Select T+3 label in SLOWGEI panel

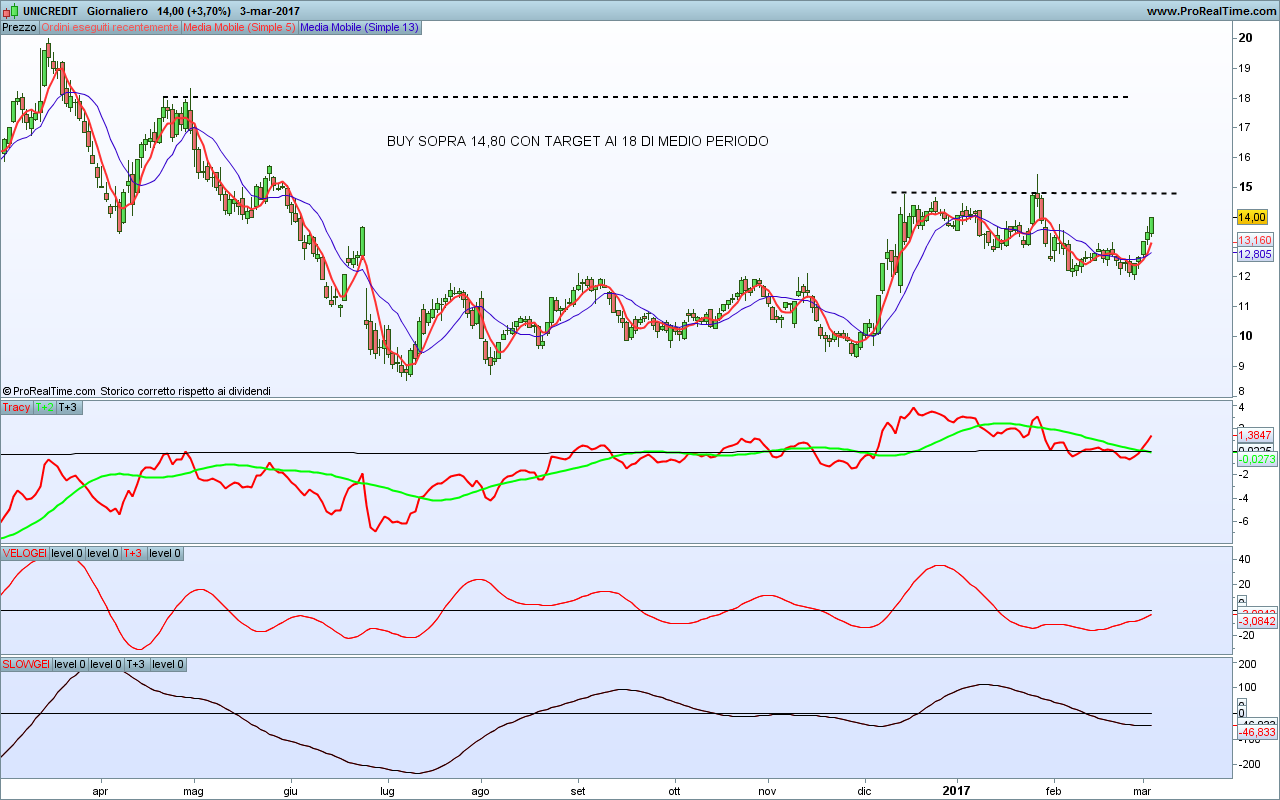point(135,664)
